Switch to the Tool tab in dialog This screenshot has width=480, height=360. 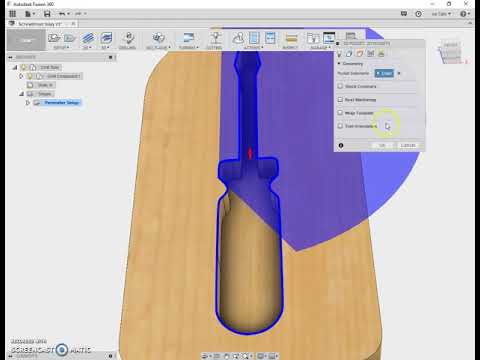340,53
